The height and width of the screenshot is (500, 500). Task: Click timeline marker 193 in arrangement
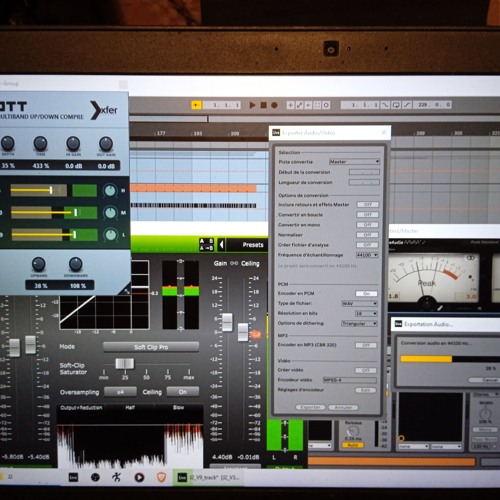(197, 133)
